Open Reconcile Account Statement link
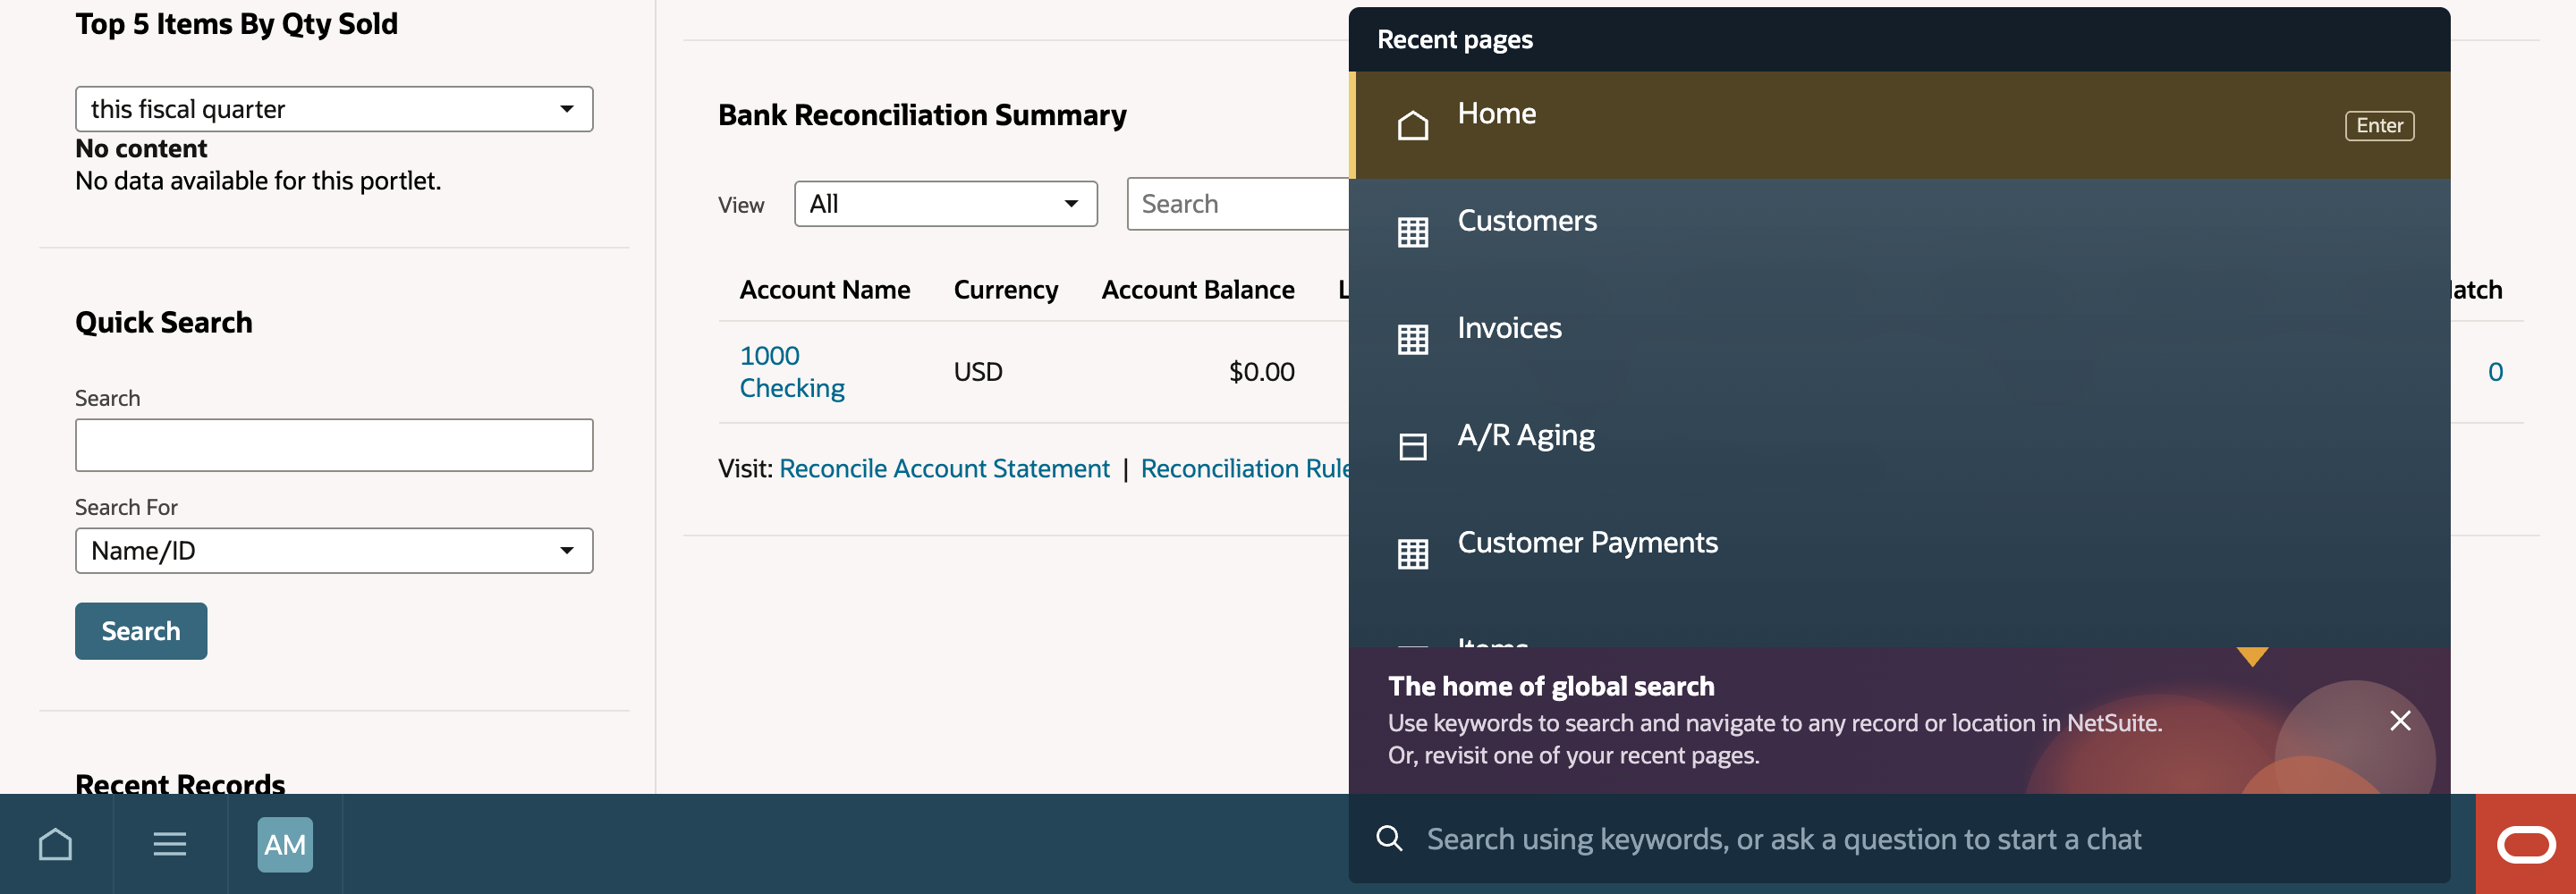Image resolution: width=2576 pixels, height=894 pixels. pos(944,468)
